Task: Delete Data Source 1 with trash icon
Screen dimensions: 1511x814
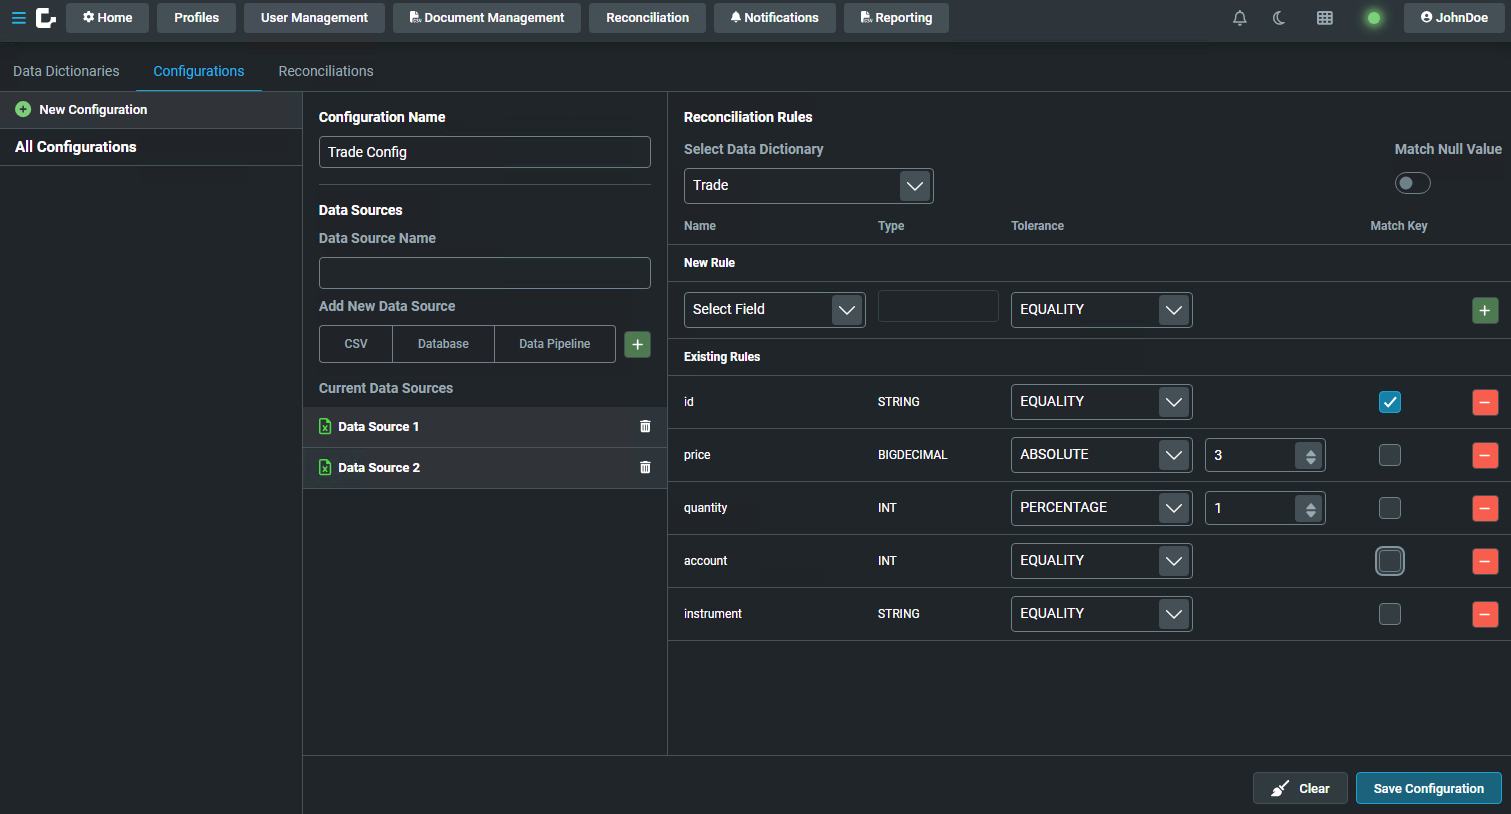Action: pos(645,427)
